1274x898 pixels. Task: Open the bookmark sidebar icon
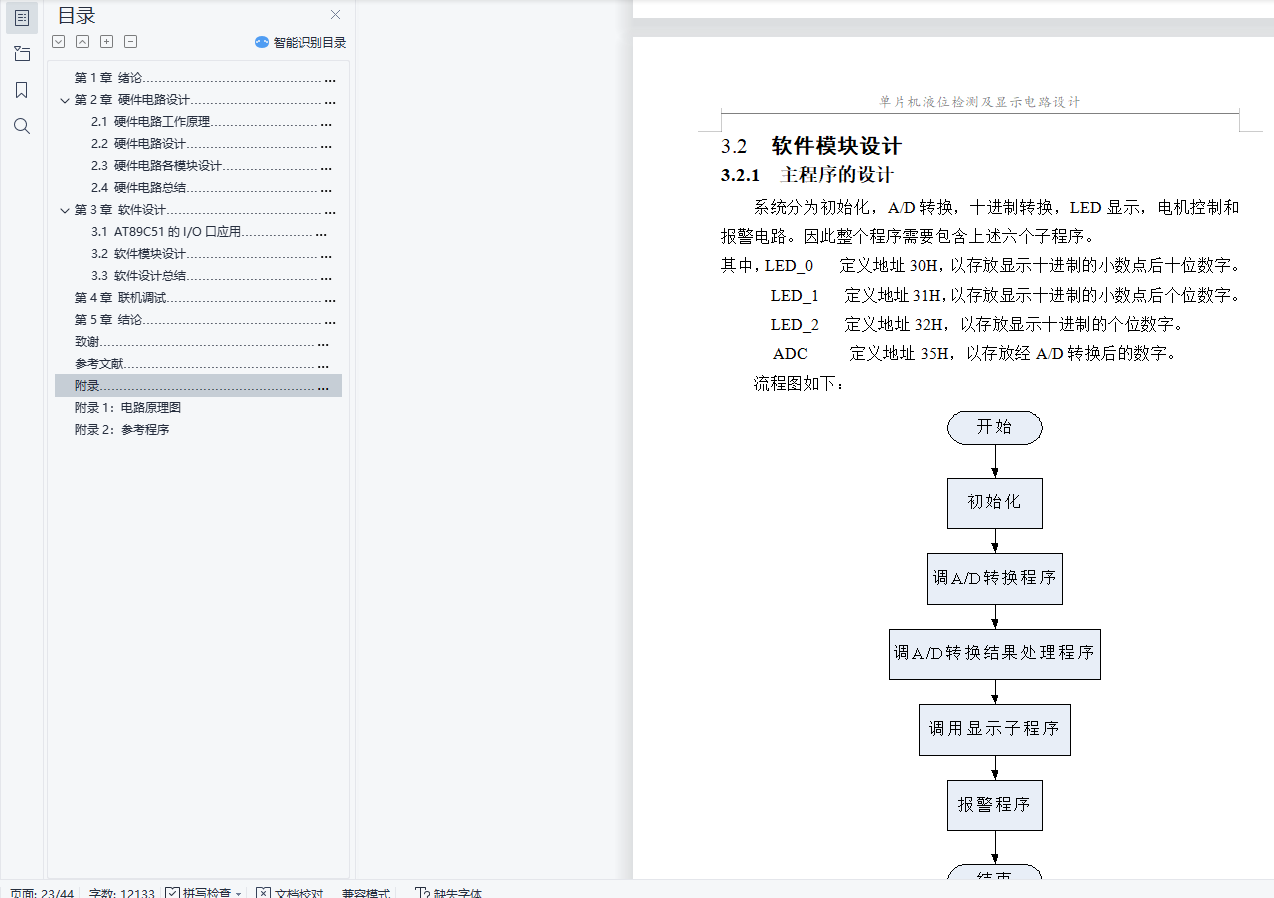[x=22, y=90]
